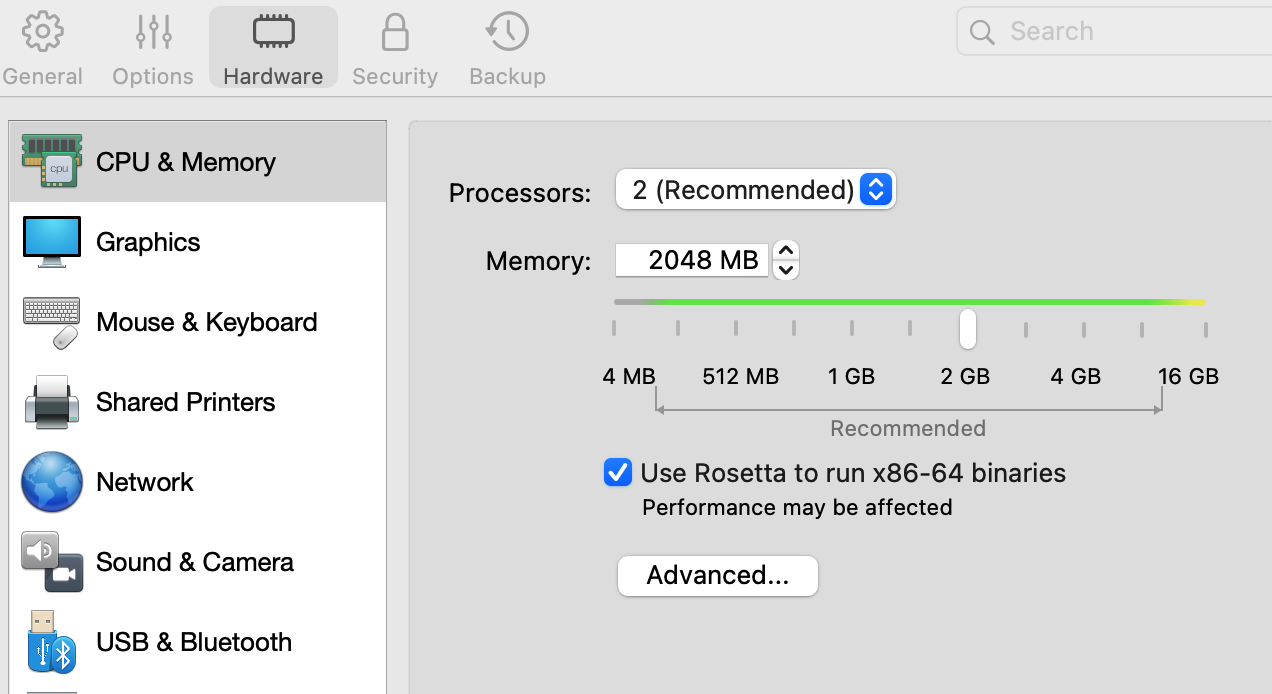Increase memory with the up stepper arrow
This screenshot has height=694, width=1272.
point(787,251)
